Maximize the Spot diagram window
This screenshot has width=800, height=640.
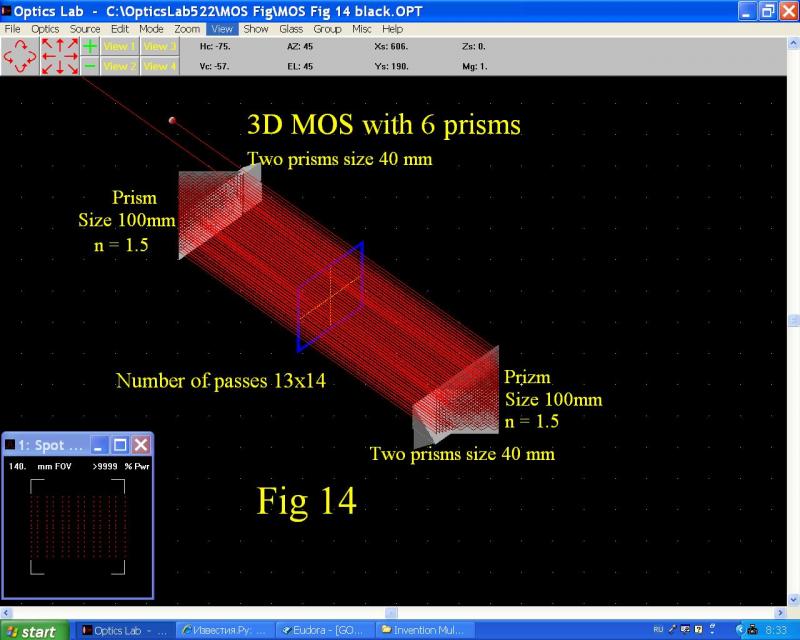coord(120,444)
